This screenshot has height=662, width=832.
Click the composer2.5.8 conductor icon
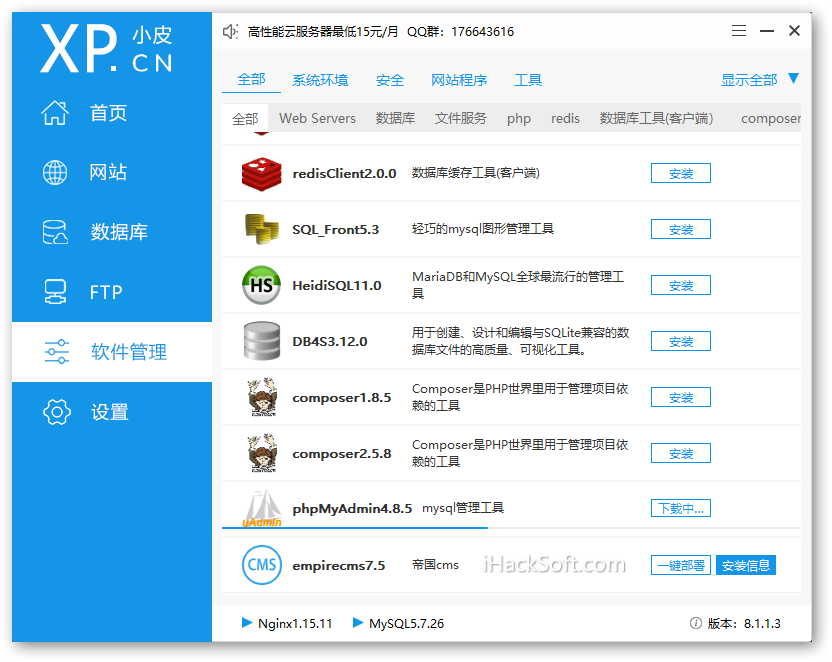(x=262, y=454)
